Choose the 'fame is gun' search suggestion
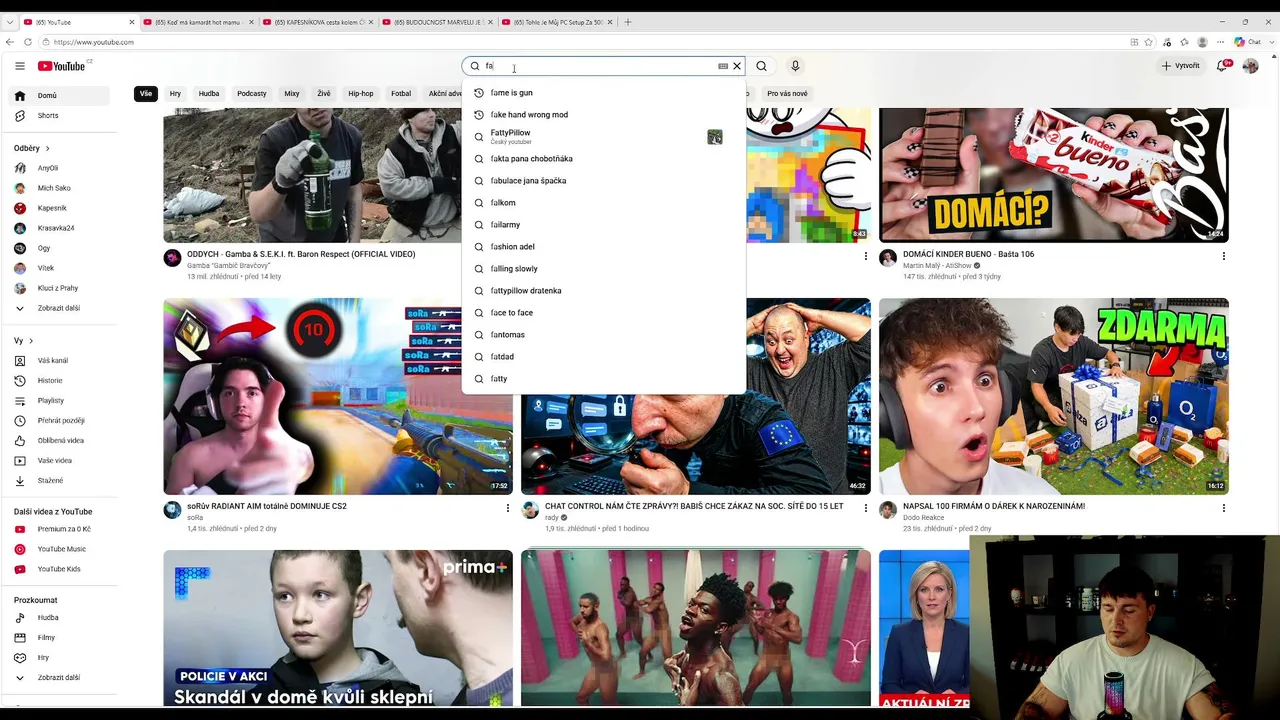Viewport: 1280px width, 720px height. [604, 93]
